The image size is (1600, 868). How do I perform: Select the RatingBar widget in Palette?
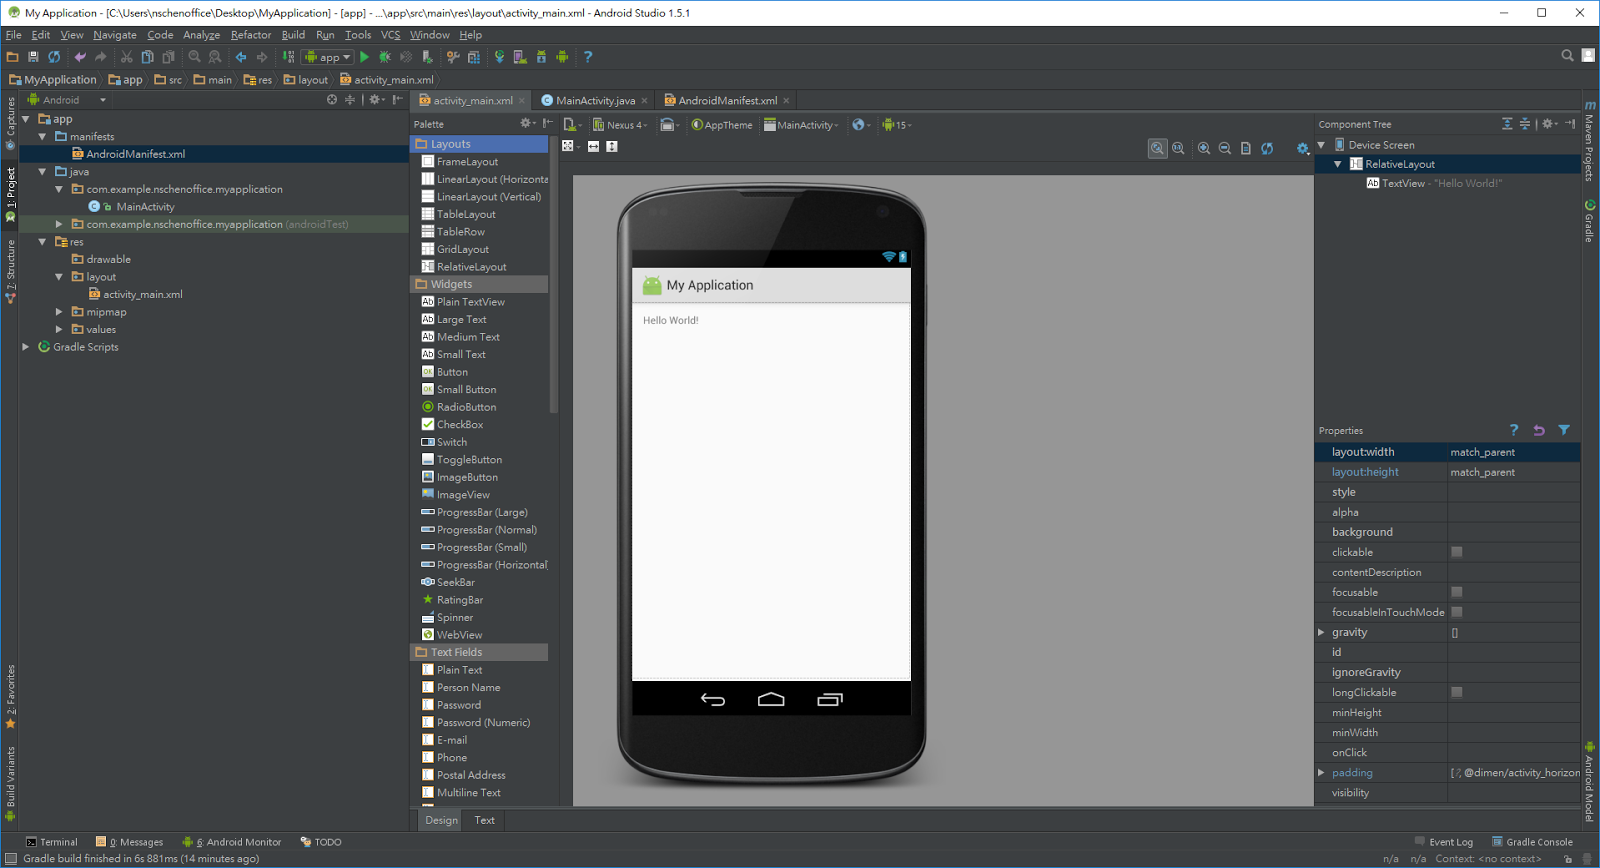click(459, 600)
